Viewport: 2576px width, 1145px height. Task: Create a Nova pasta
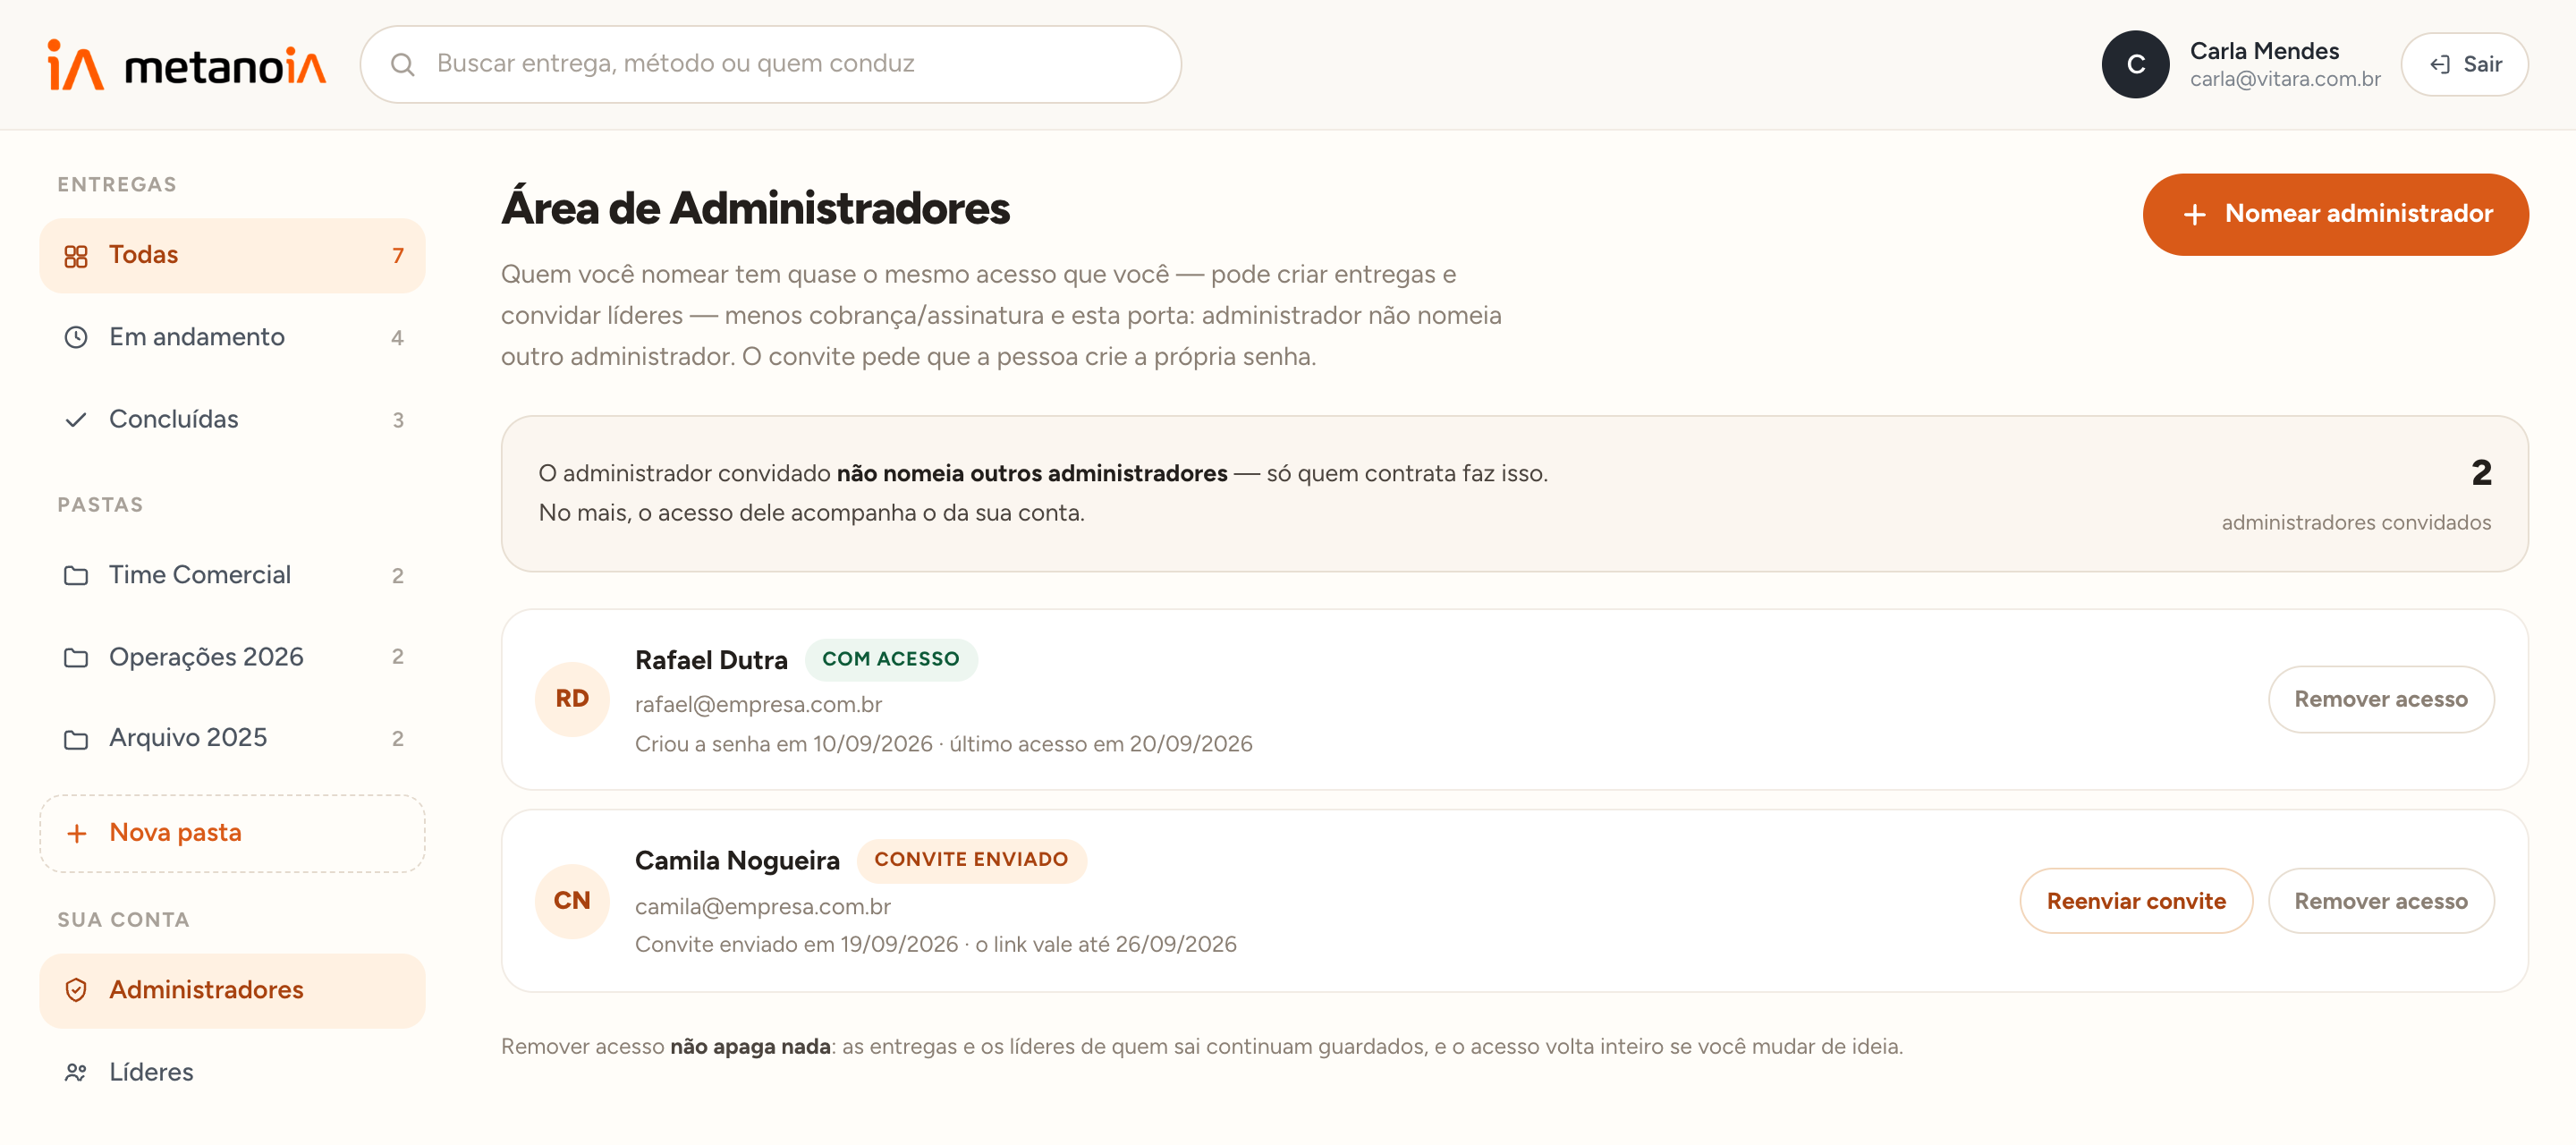[232, 834]
